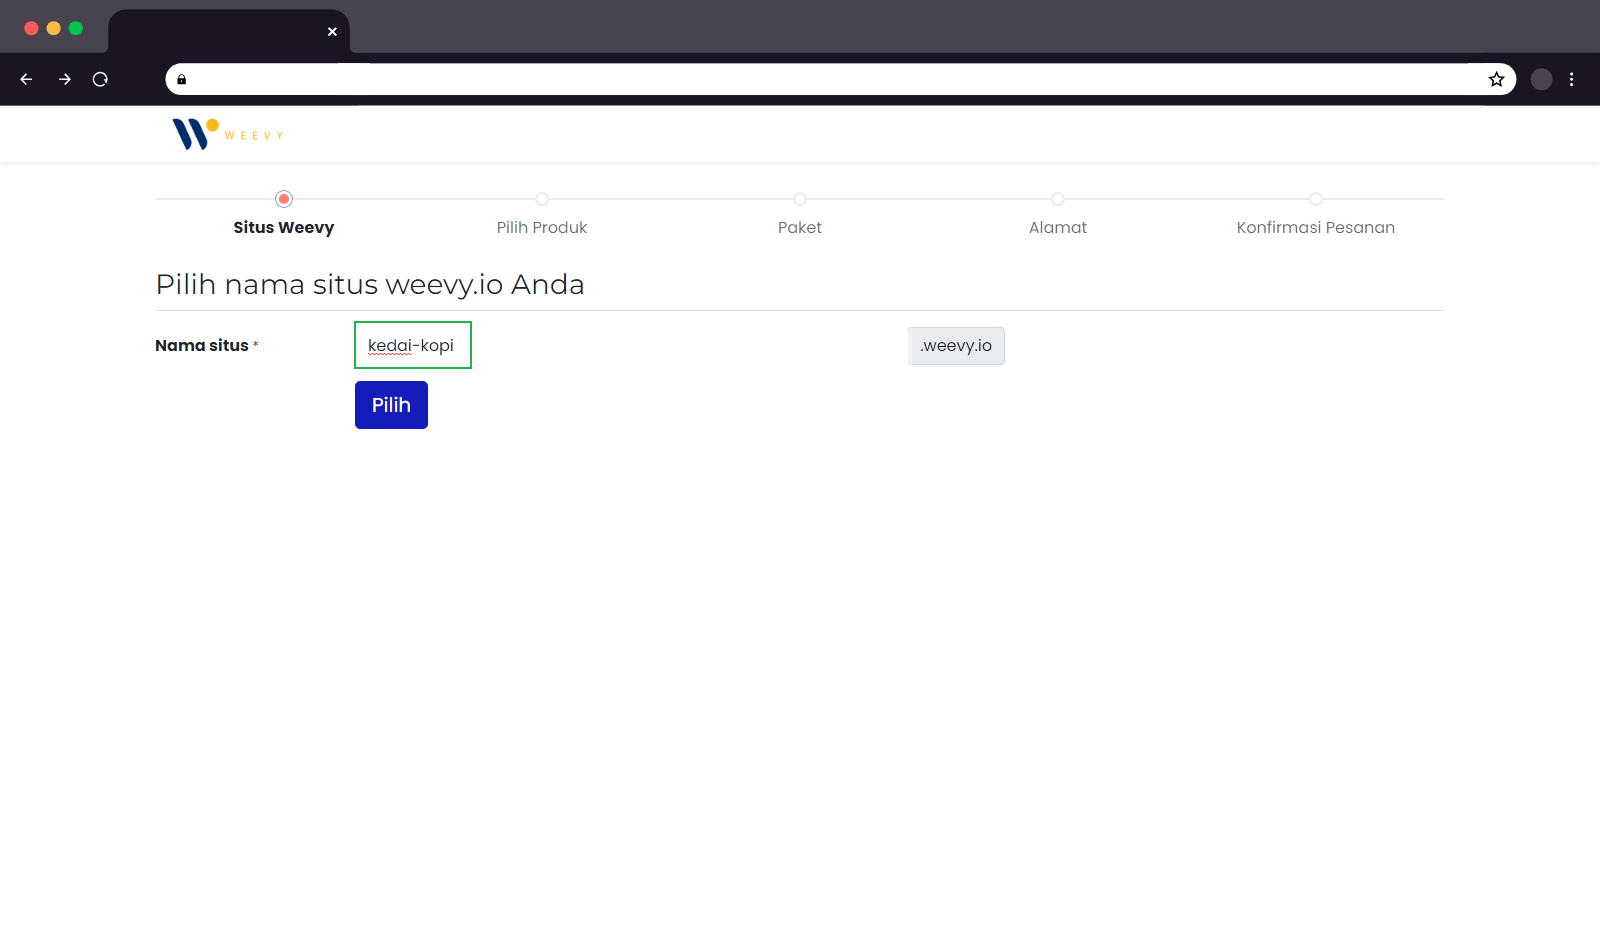Click the browser forward arrow

coord(64,79)
